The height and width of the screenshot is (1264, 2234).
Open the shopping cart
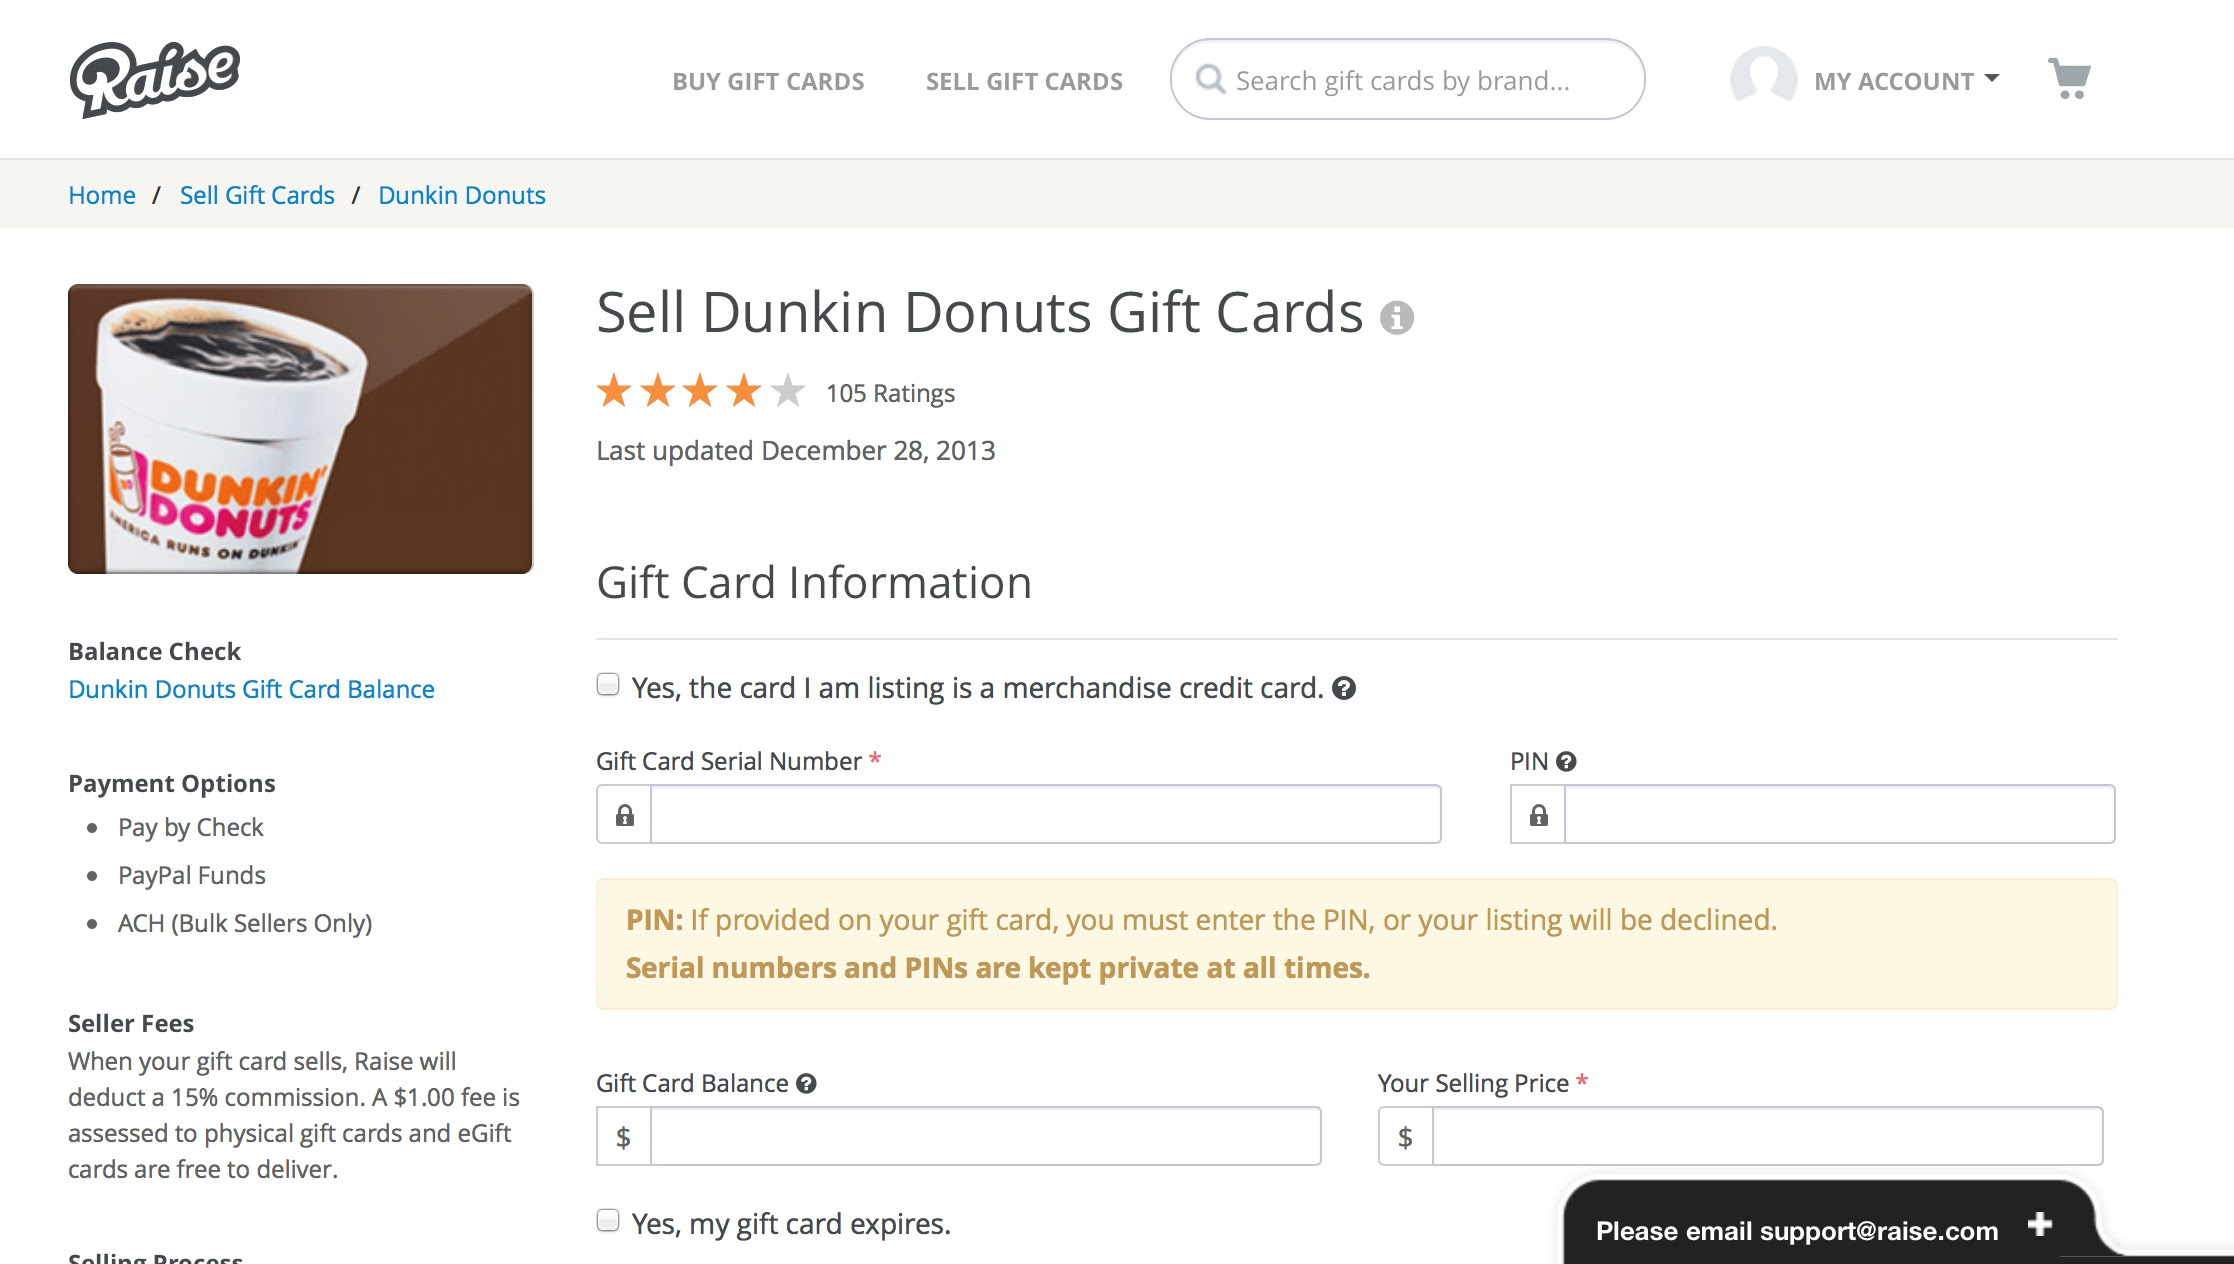point(2069,79)
